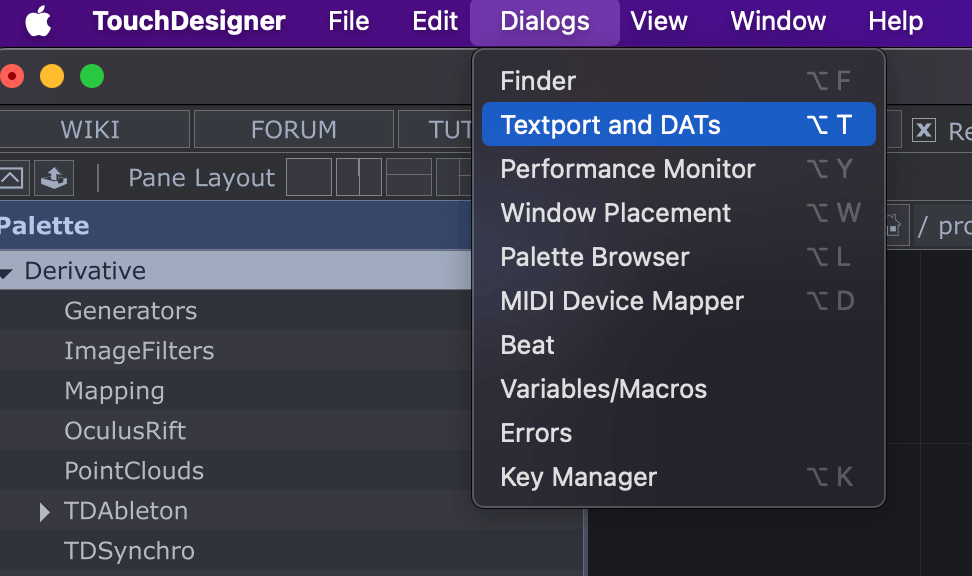Open the Errors dialog
972x576 pixels.
(679, 433)
